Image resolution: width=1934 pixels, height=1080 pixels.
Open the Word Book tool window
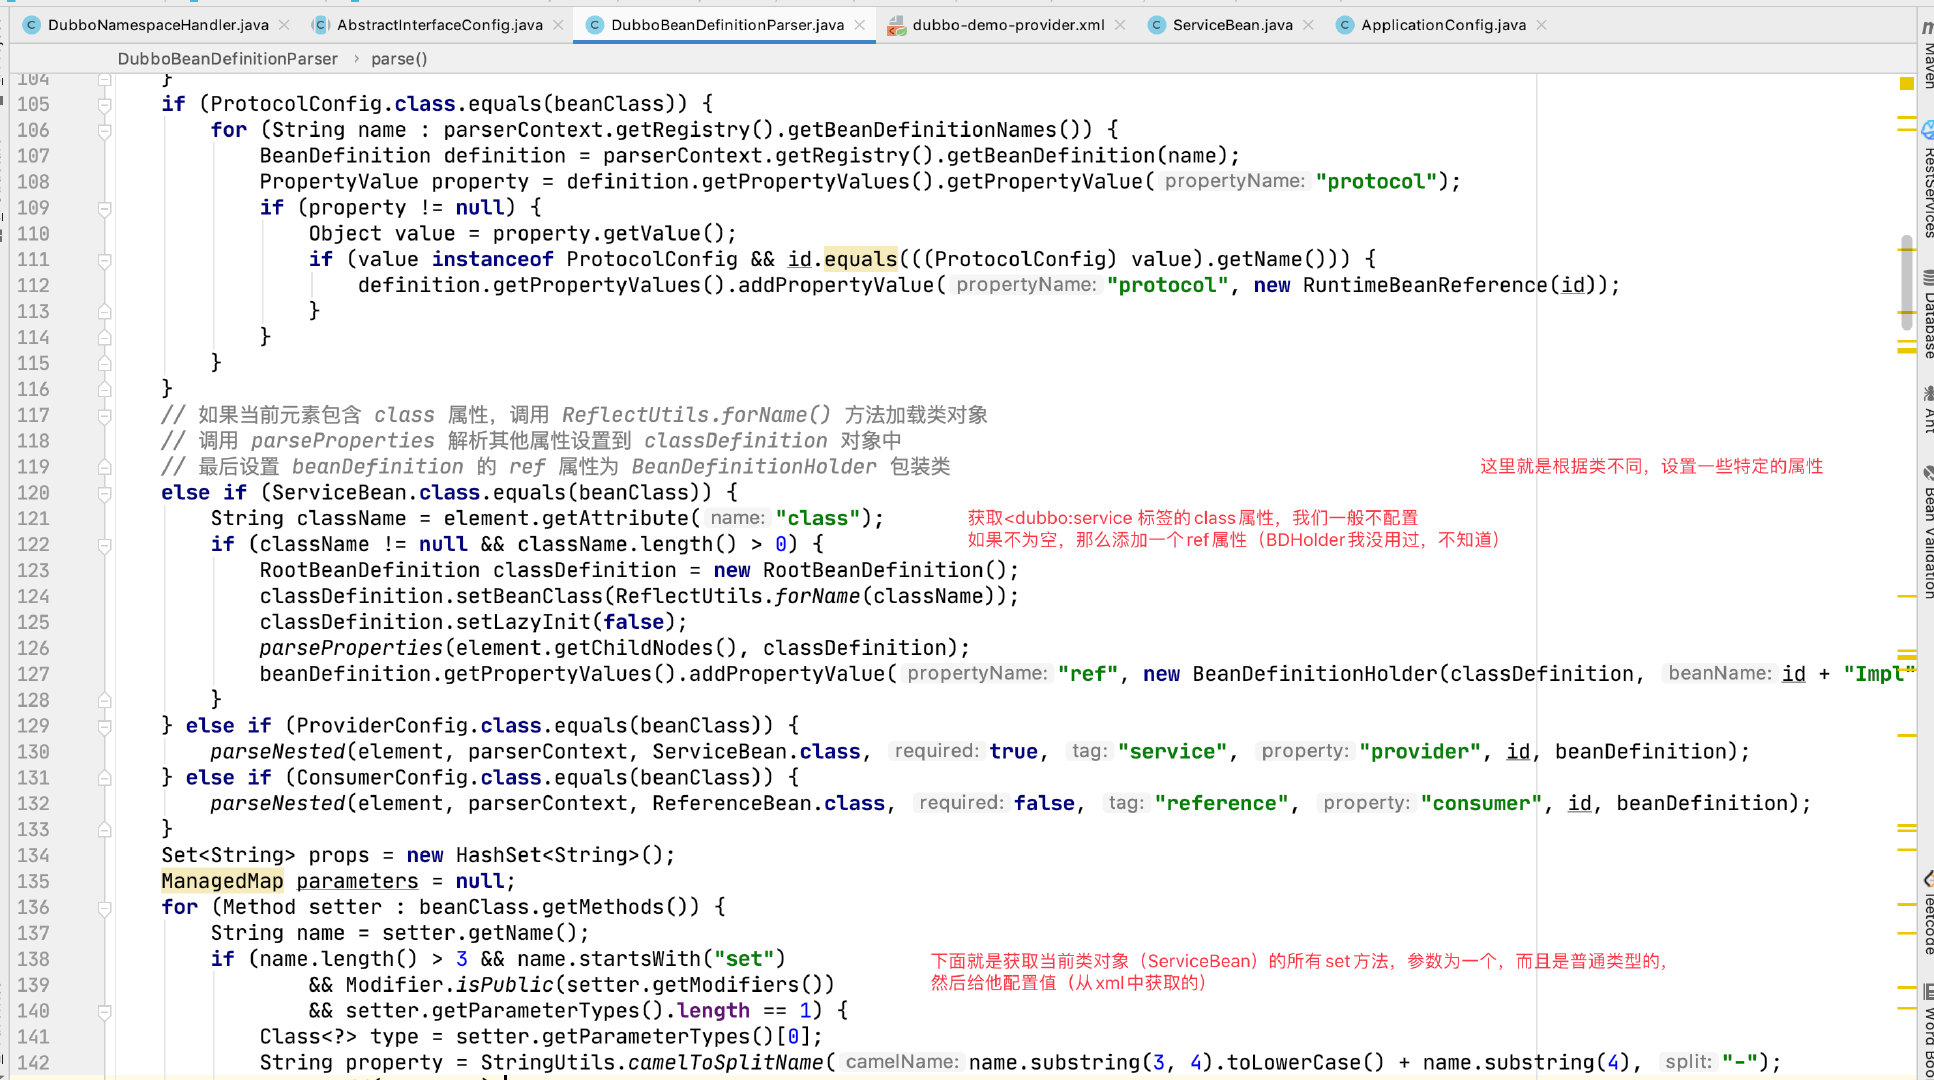[1927, 1032]
